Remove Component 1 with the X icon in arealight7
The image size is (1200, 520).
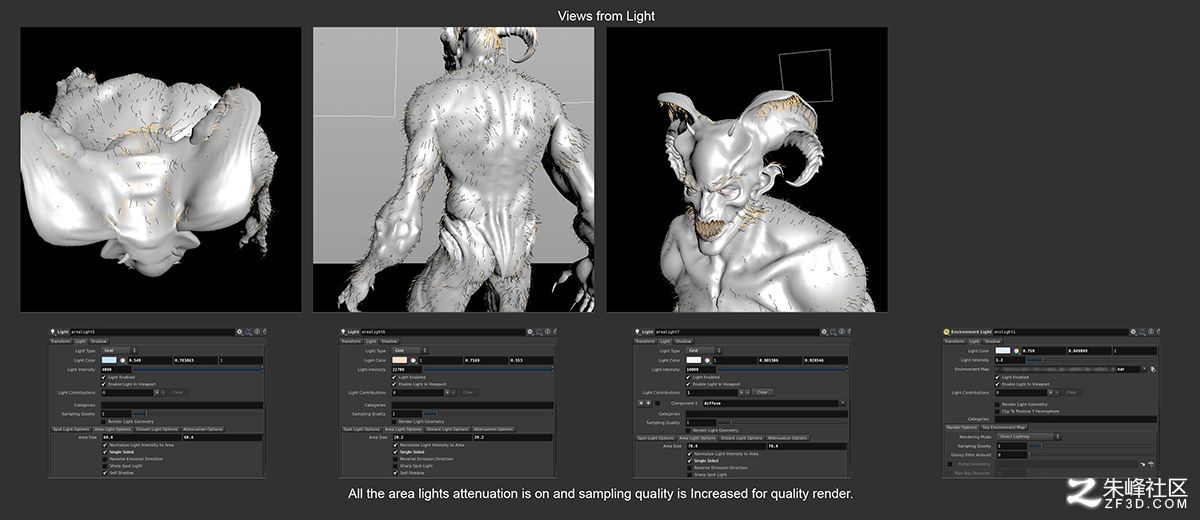(x=640, y=403)
